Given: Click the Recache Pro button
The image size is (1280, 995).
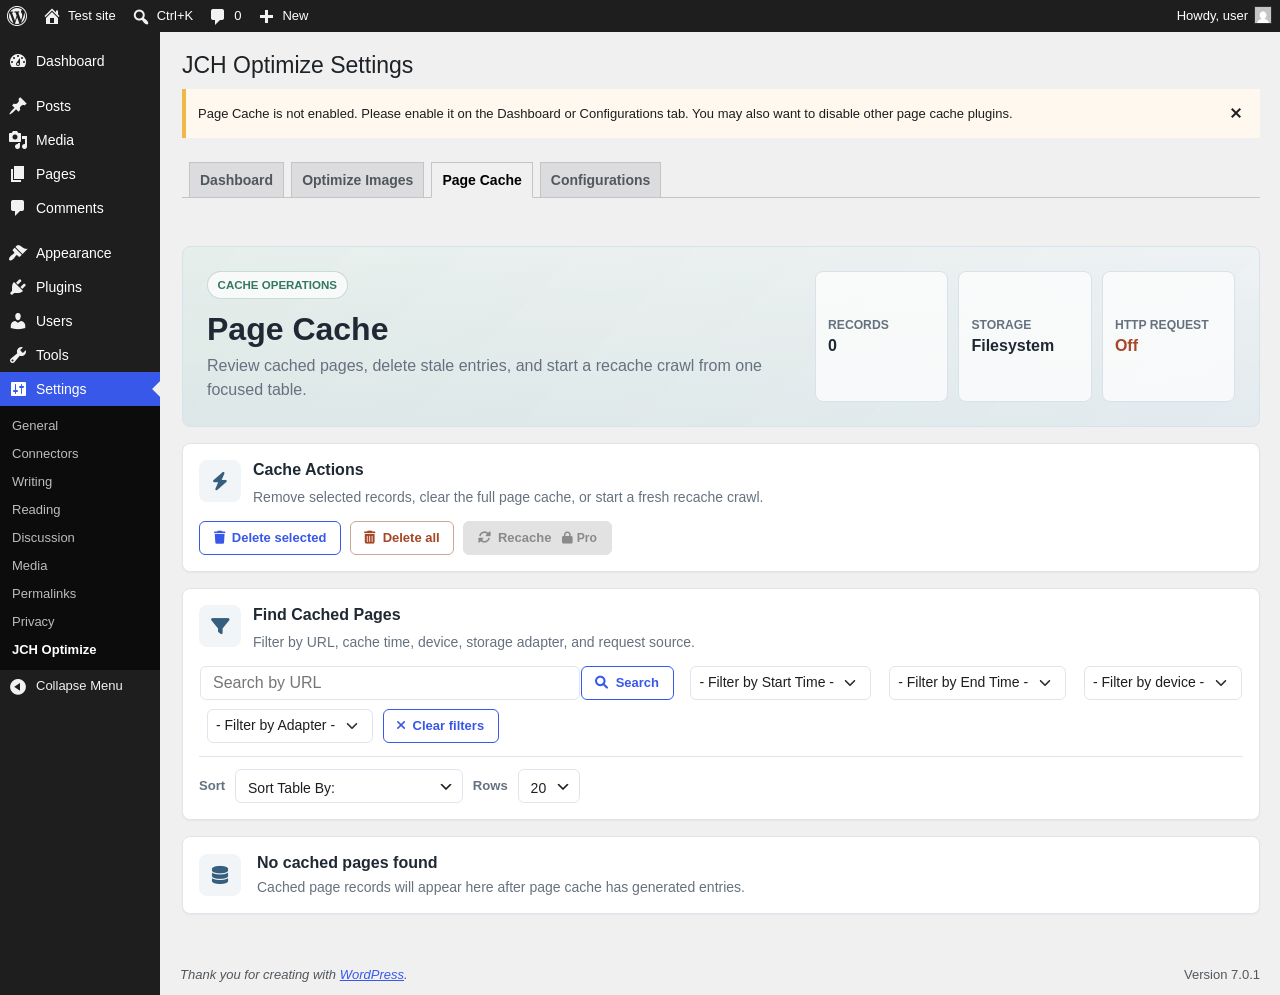Looking at the screenshot, I should (x=537, y=538).
